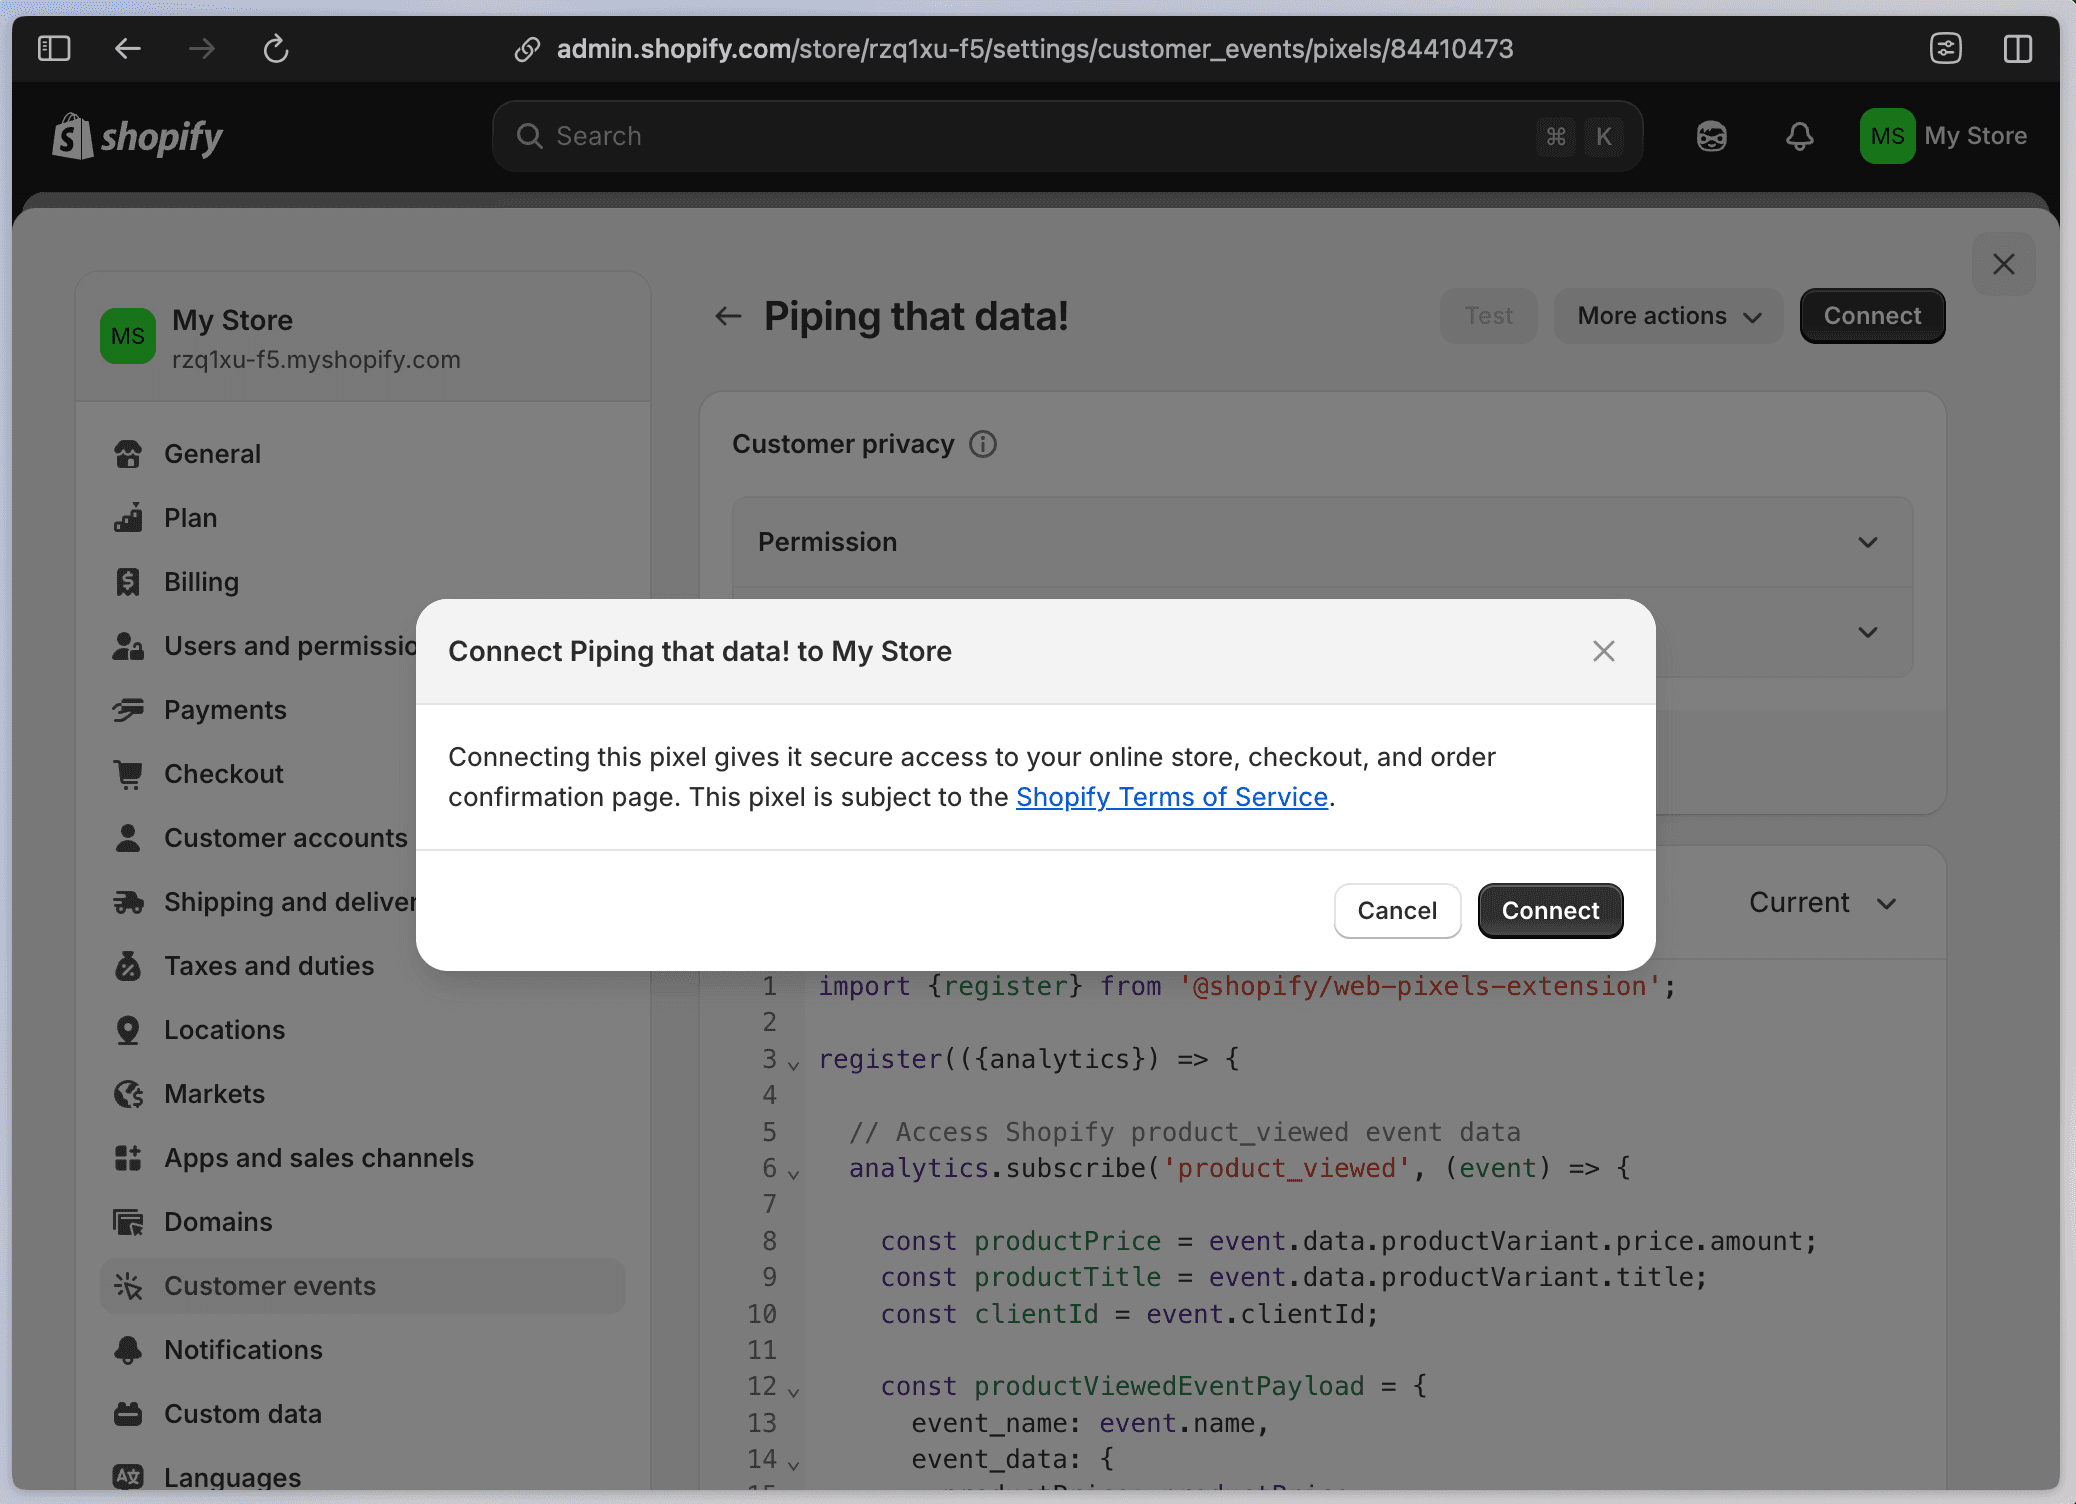The height and width of the screenshot is (1504, 2076).
Task: Confirm Connect in the dialog
Action: 1550,911
